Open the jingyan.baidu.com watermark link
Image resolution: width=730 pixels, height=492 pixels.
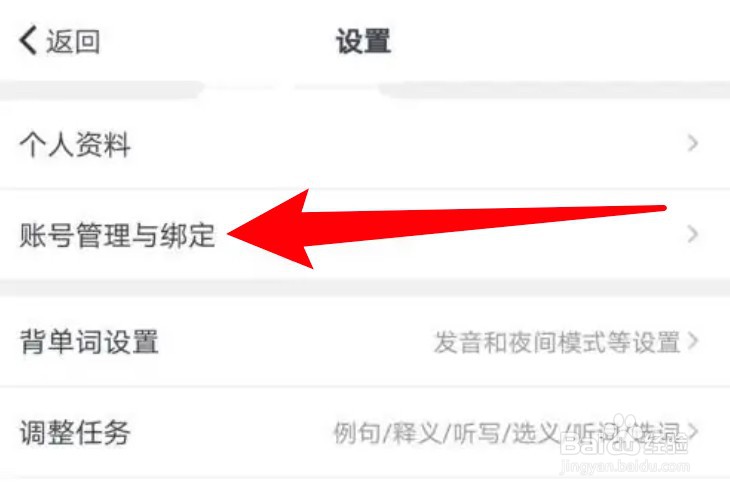[x=625, y=466]
